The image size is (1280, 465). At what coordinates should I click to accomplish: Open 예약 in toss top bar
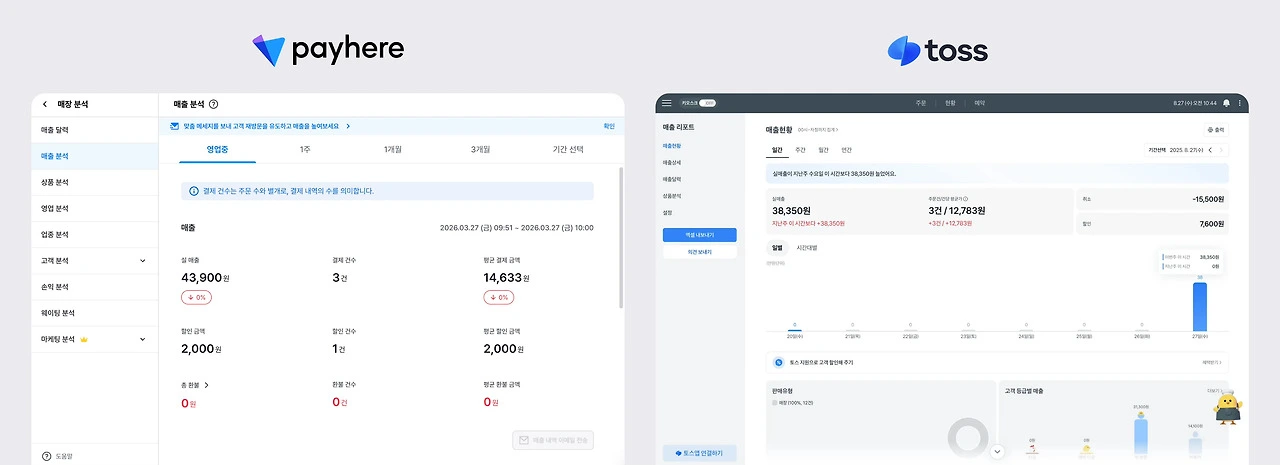(979, 103)
